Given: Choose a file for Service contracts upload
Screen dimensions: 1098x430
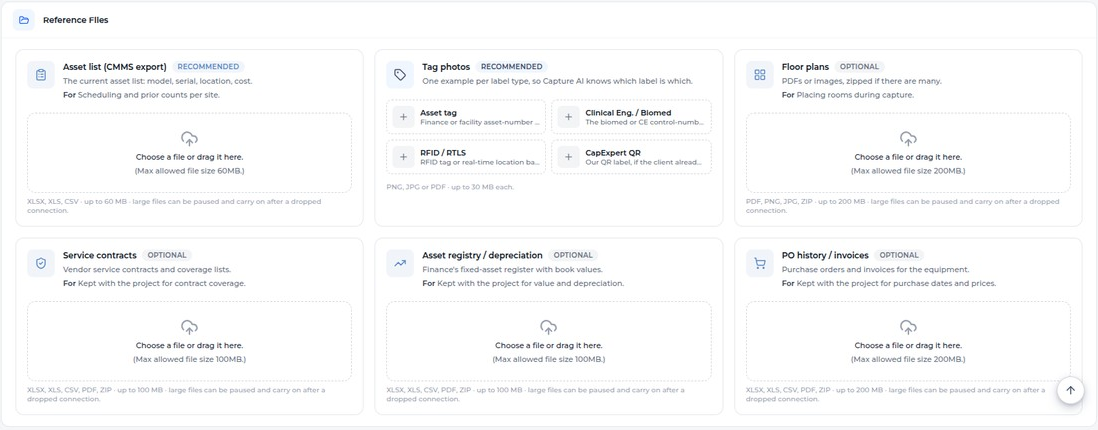Looking at the screenshot, I should [189, 341].
